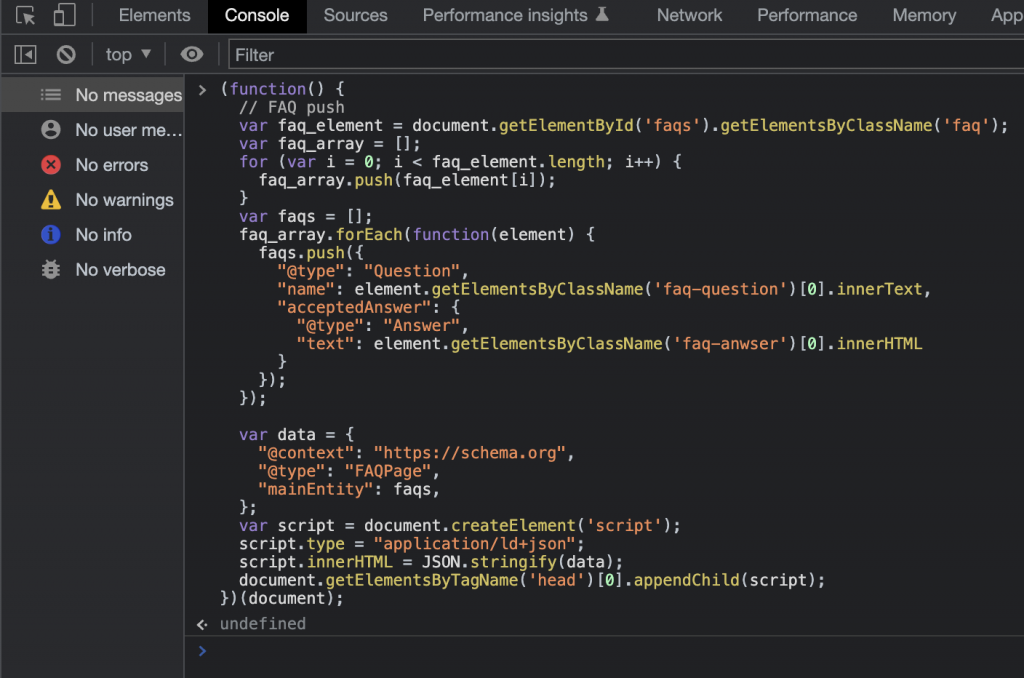Click the 'faq_array.forEach' line
This screenshot has width=1024, height=678.
[417, 234]
